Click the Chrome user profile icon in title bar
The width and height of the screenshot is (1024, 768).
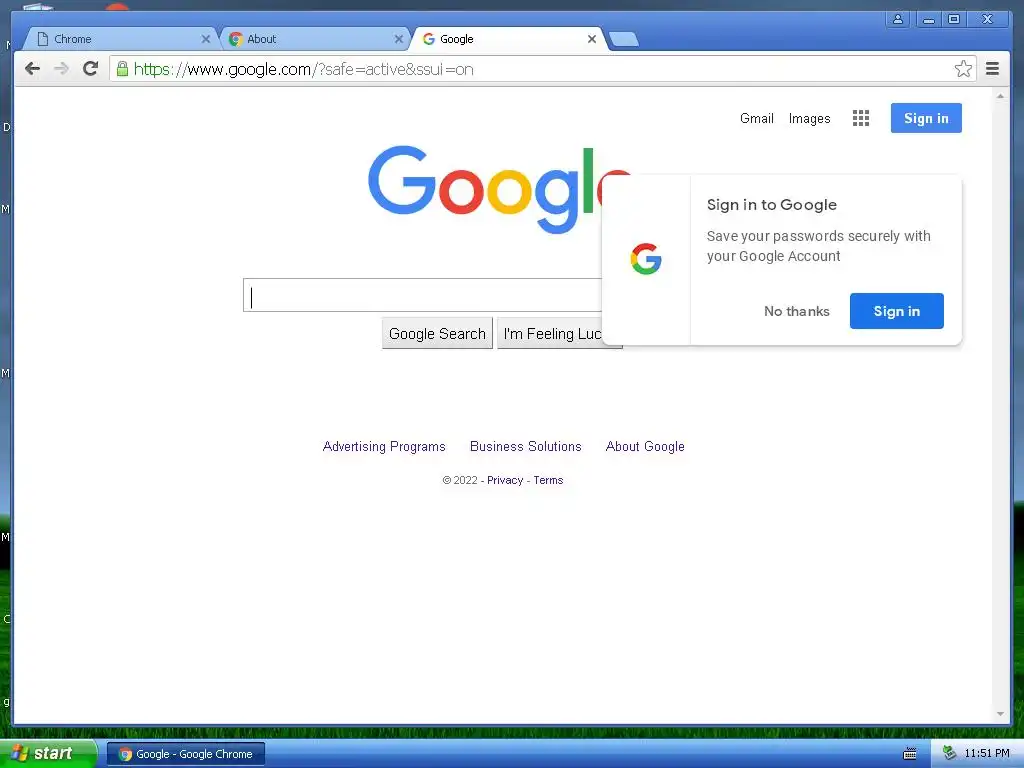click(x=898, y=19)
